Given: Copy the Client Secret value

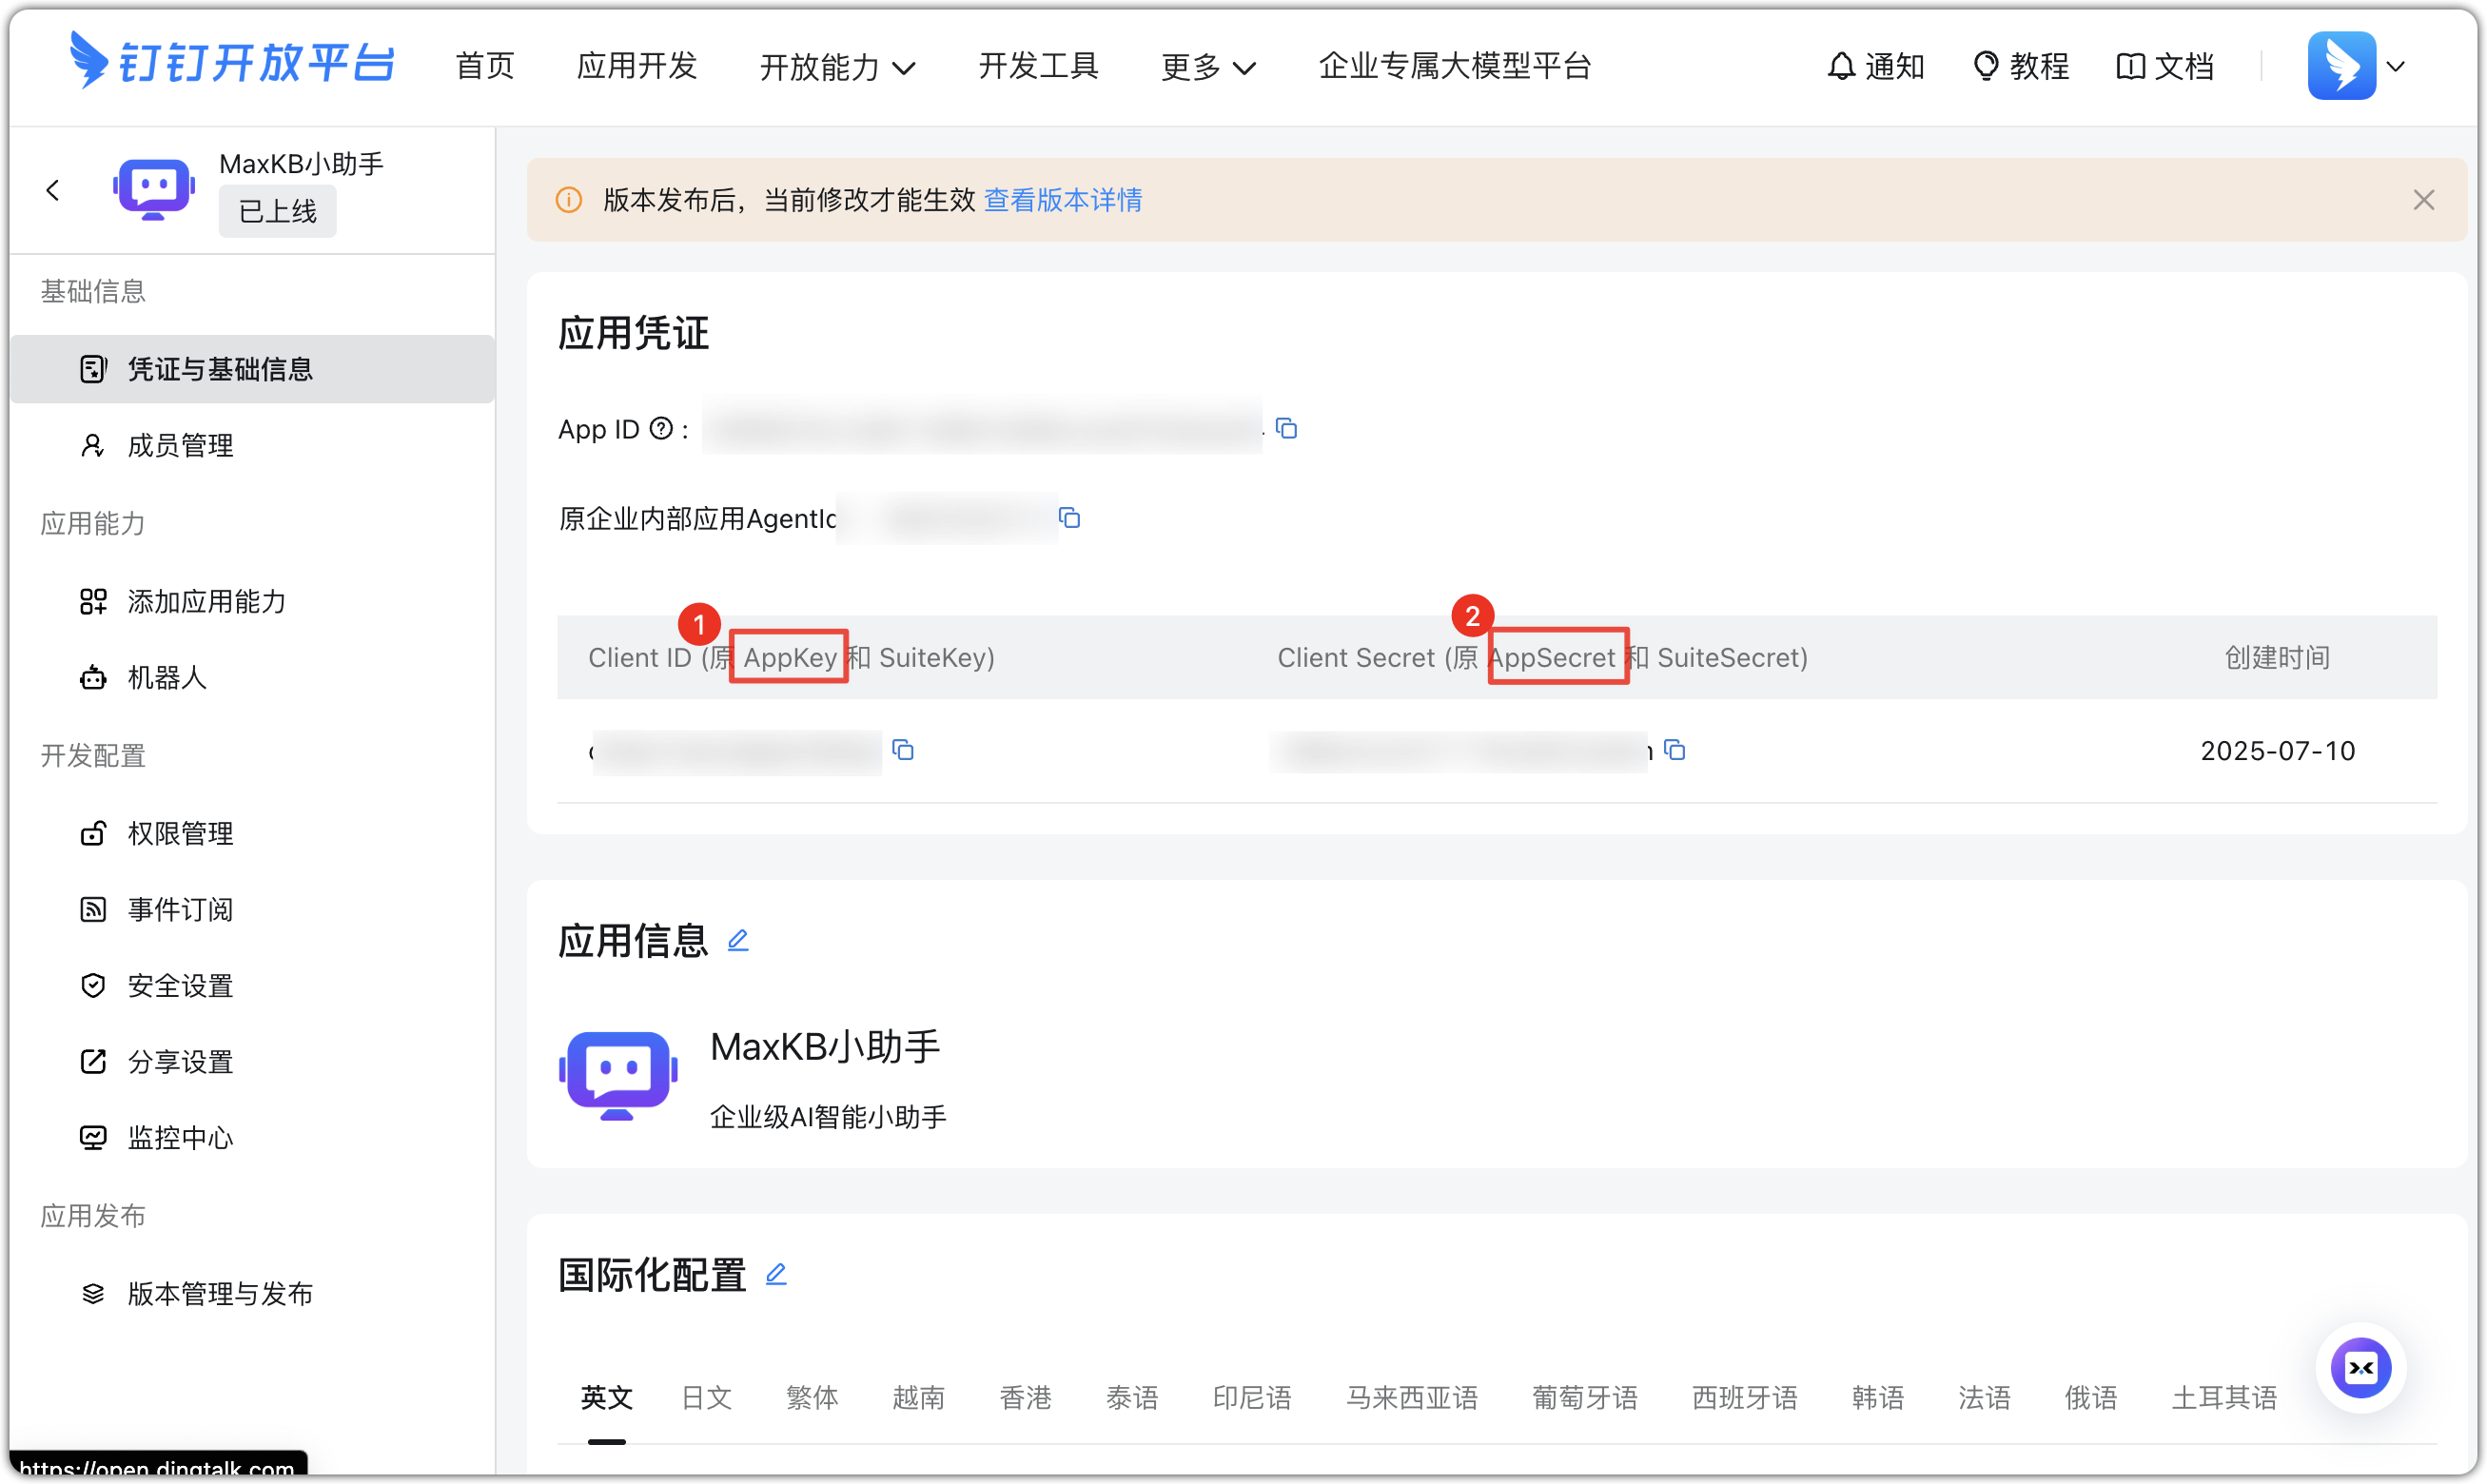Looking at the screenshot, I should [1676, 751].
